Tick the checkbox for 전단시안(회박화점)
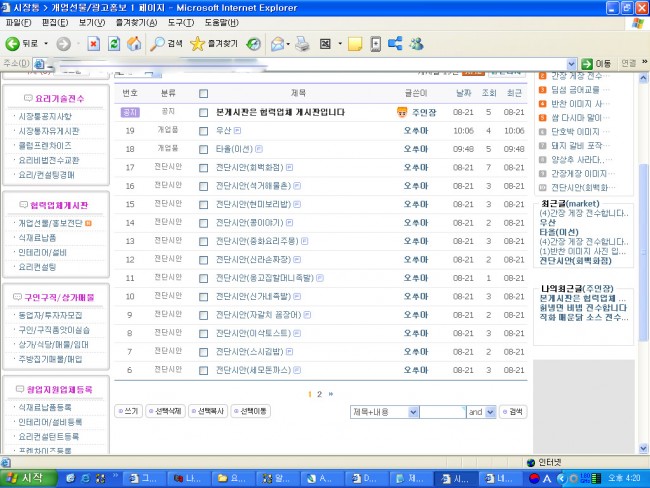 204,167
